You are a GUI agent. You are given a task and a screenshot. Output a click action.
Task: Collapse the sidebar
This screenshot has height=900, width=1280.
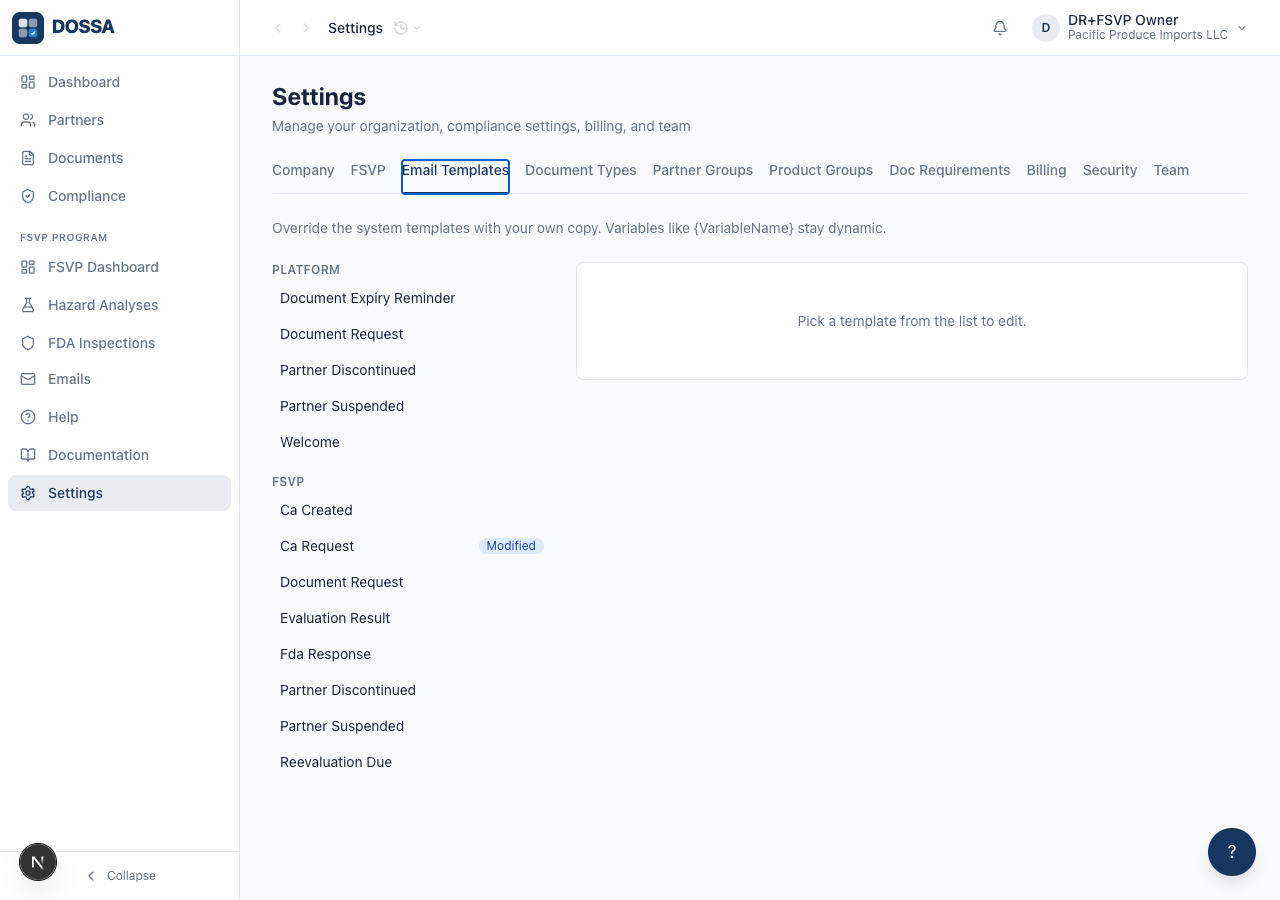click(x=120, y=876)
